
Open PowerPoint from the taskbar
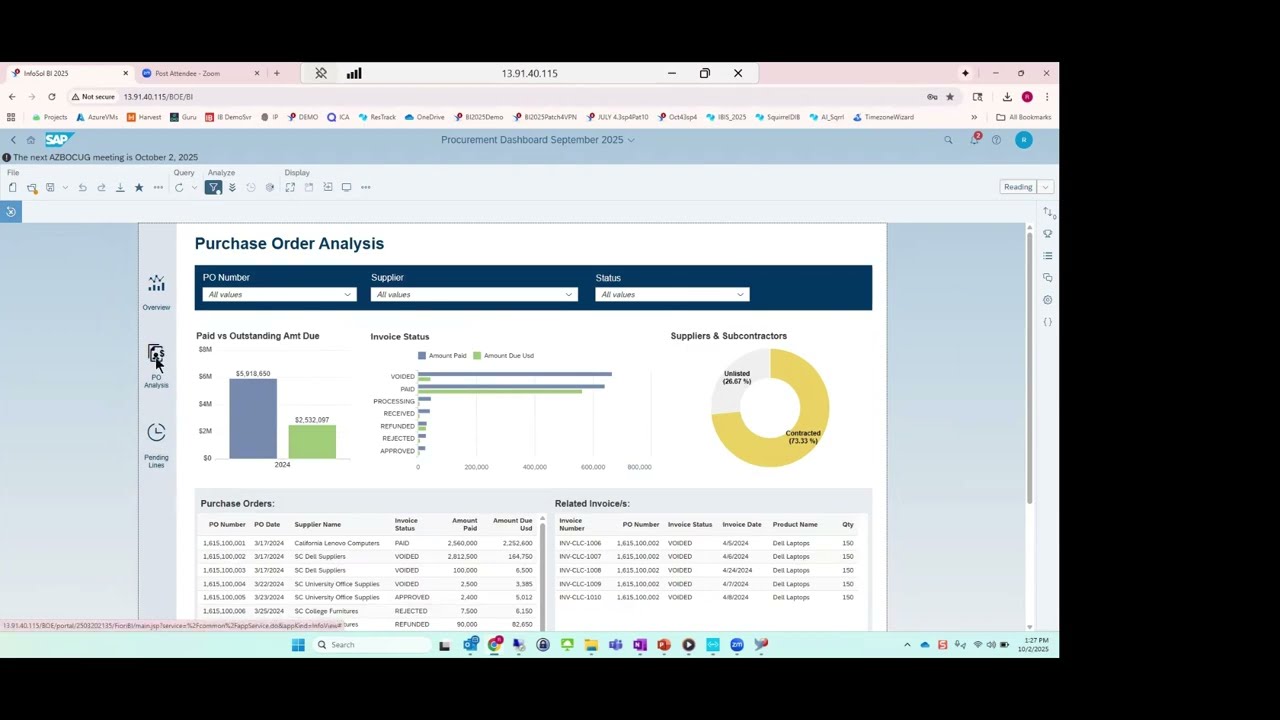click(x=664, y=645)
